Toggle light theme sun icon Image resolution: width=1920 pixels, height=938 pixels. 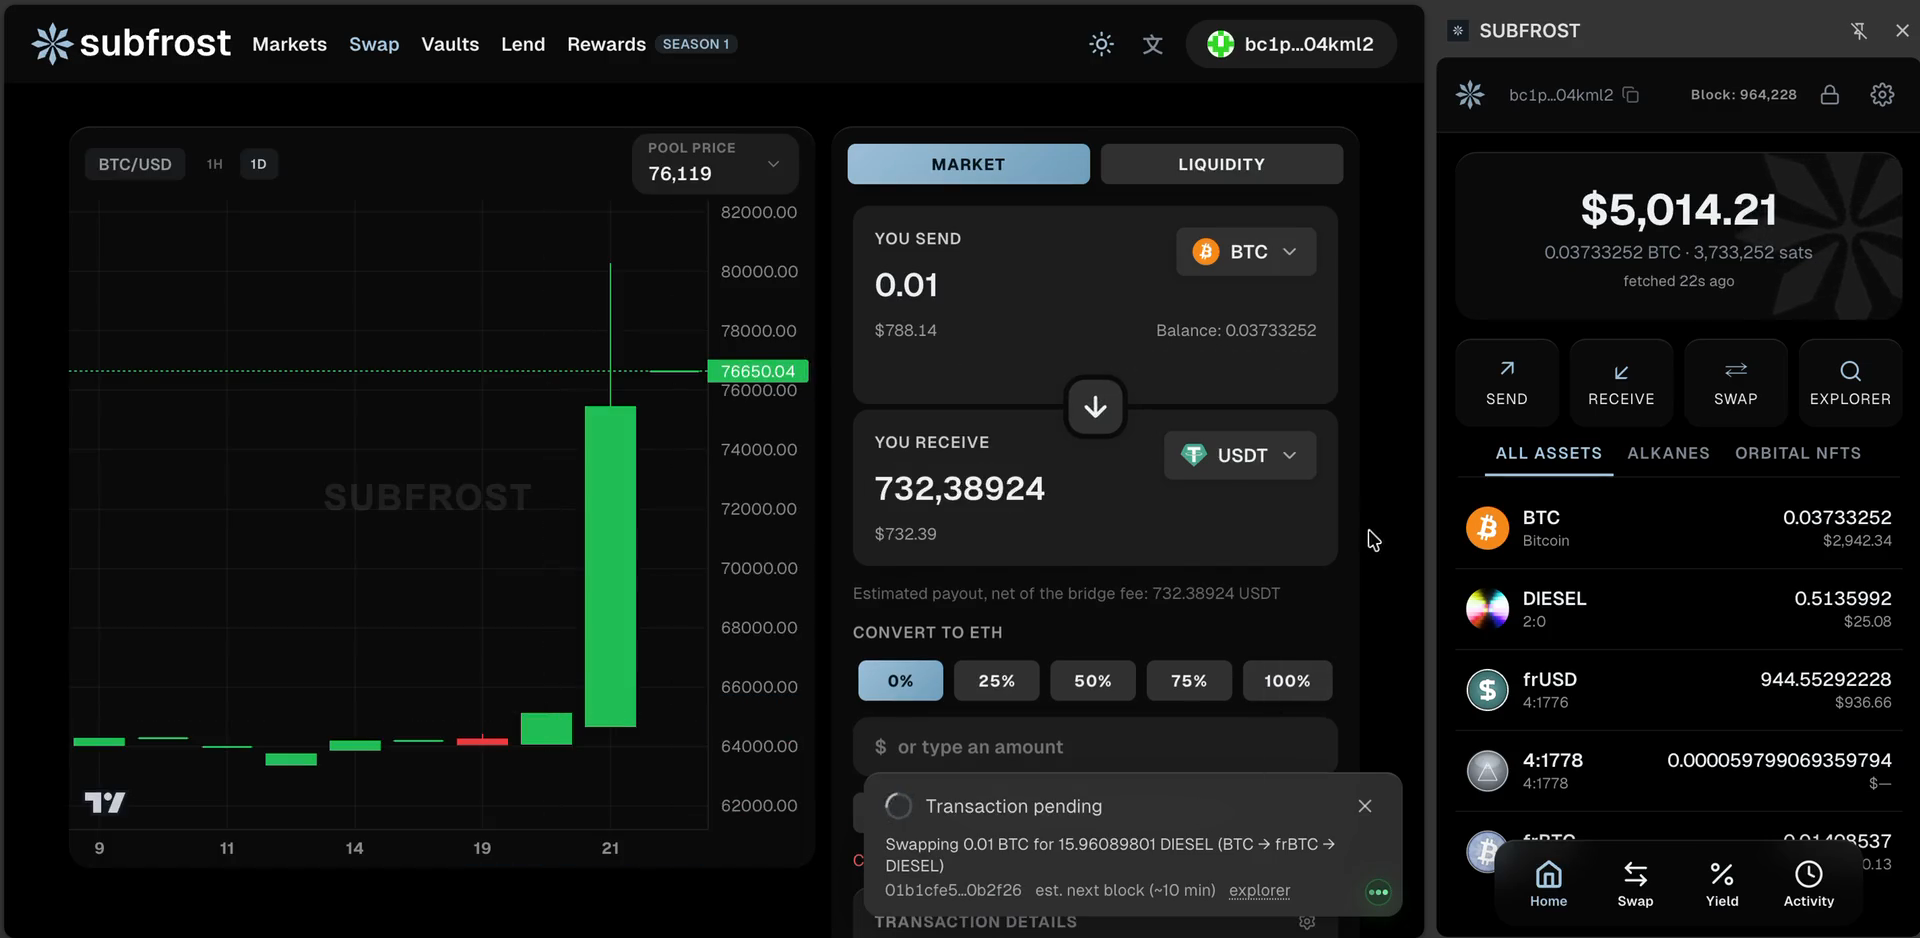(x=1101, y=44)
